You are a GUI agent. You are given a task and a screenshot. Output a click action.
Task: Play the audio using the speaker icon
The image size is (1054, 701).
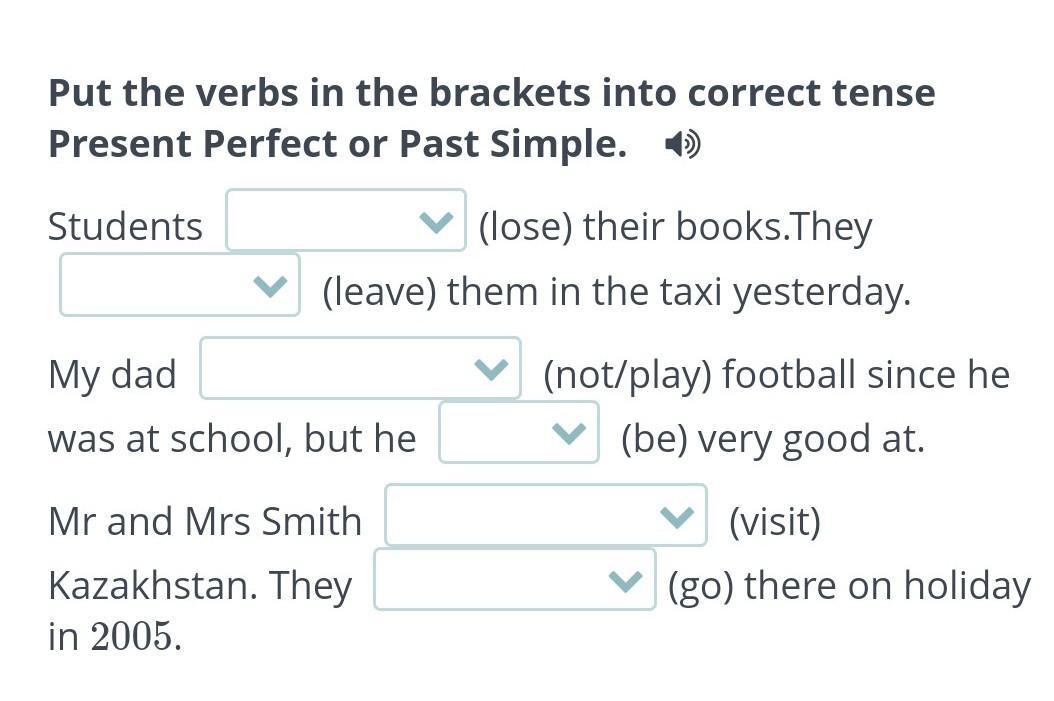[x=682, y=145]
